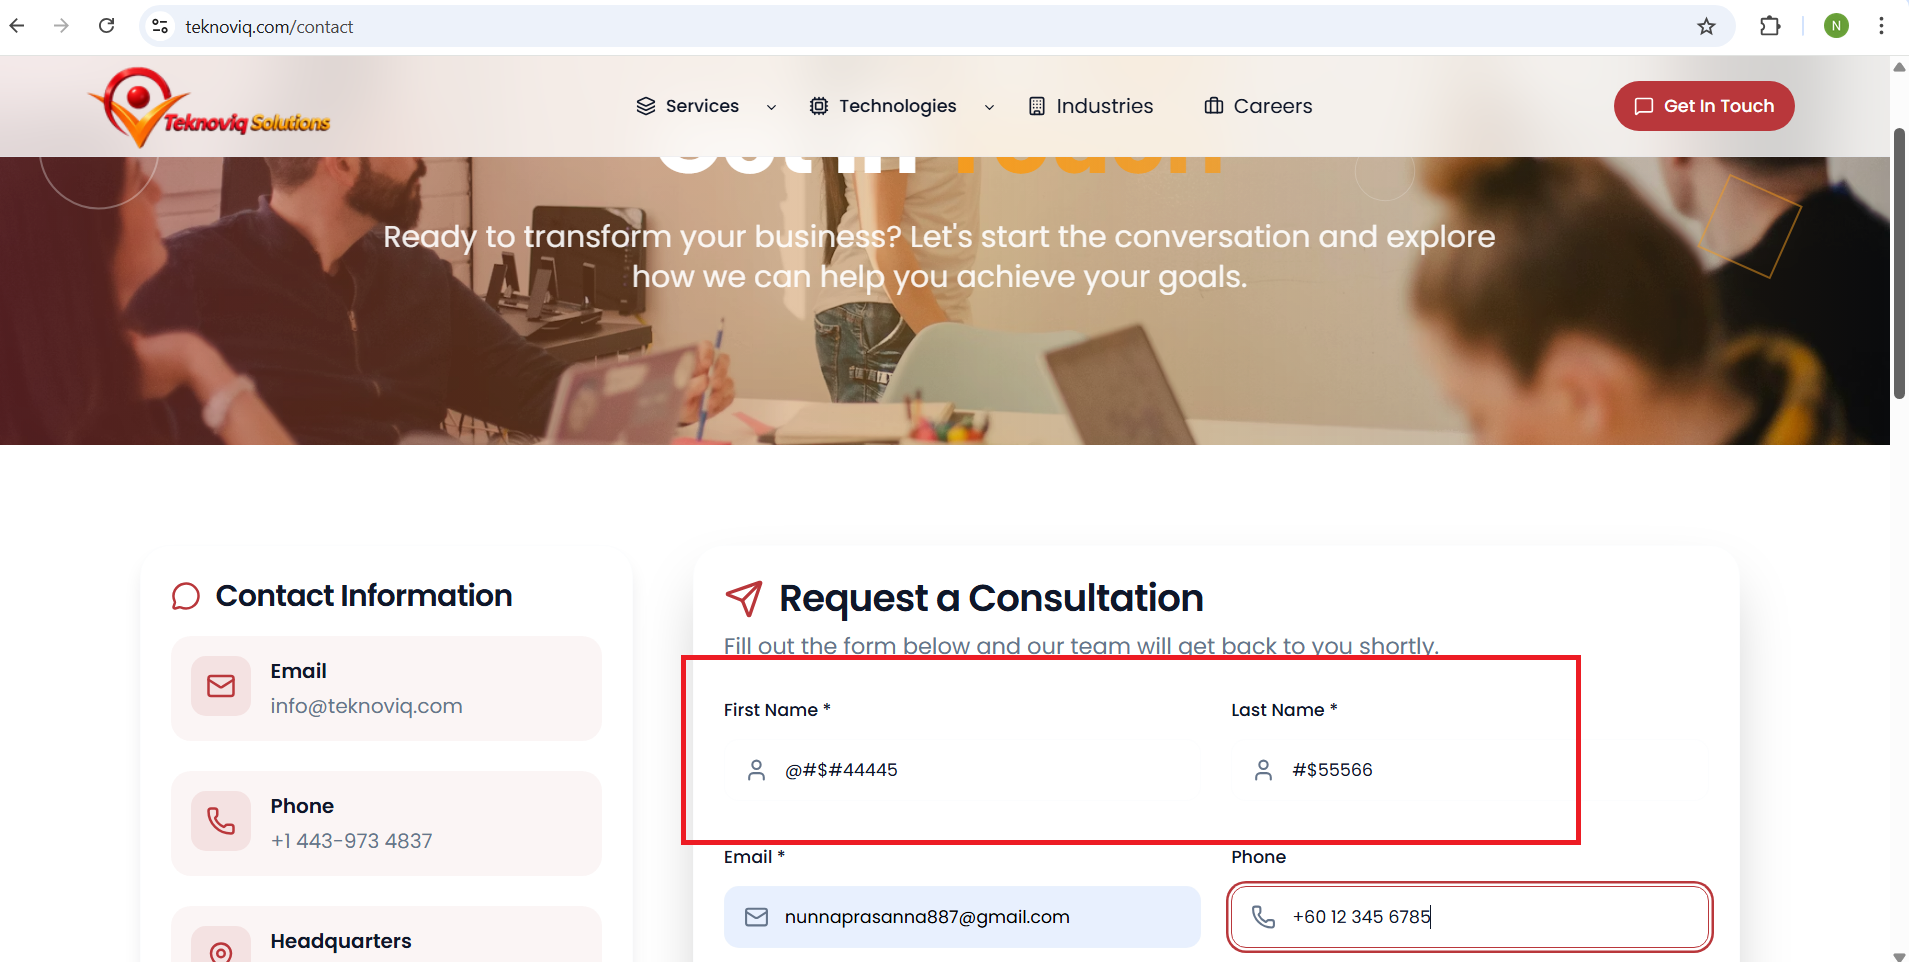Click the page vertical scrollbar thumb
The width and height of the screenshot is (1909, 962).
[1898, 265]
